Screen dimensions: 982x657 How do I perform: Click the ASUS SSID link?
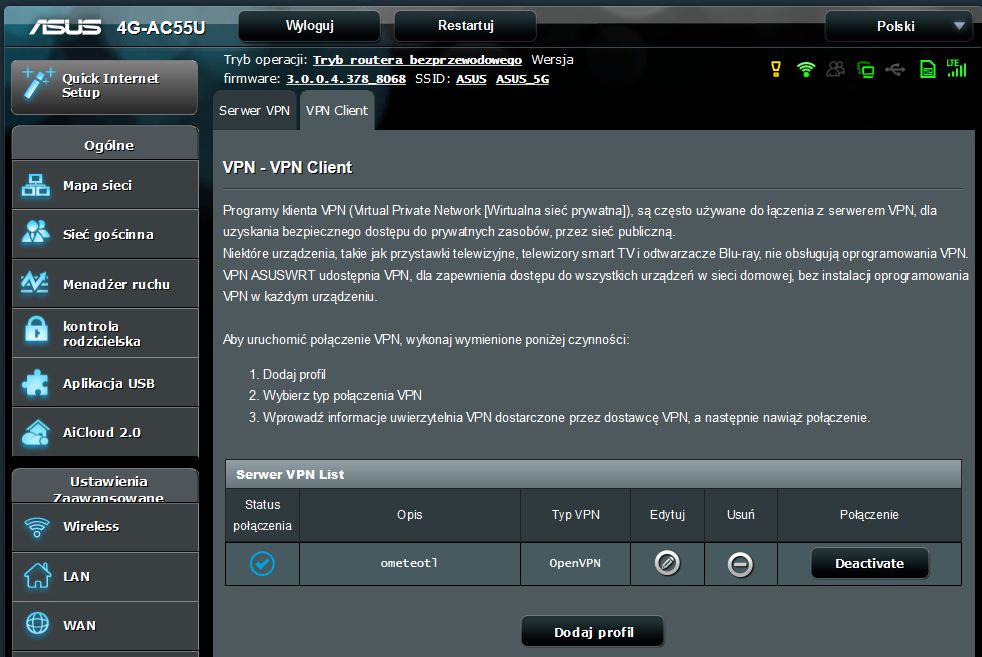[x=471, y=79]
